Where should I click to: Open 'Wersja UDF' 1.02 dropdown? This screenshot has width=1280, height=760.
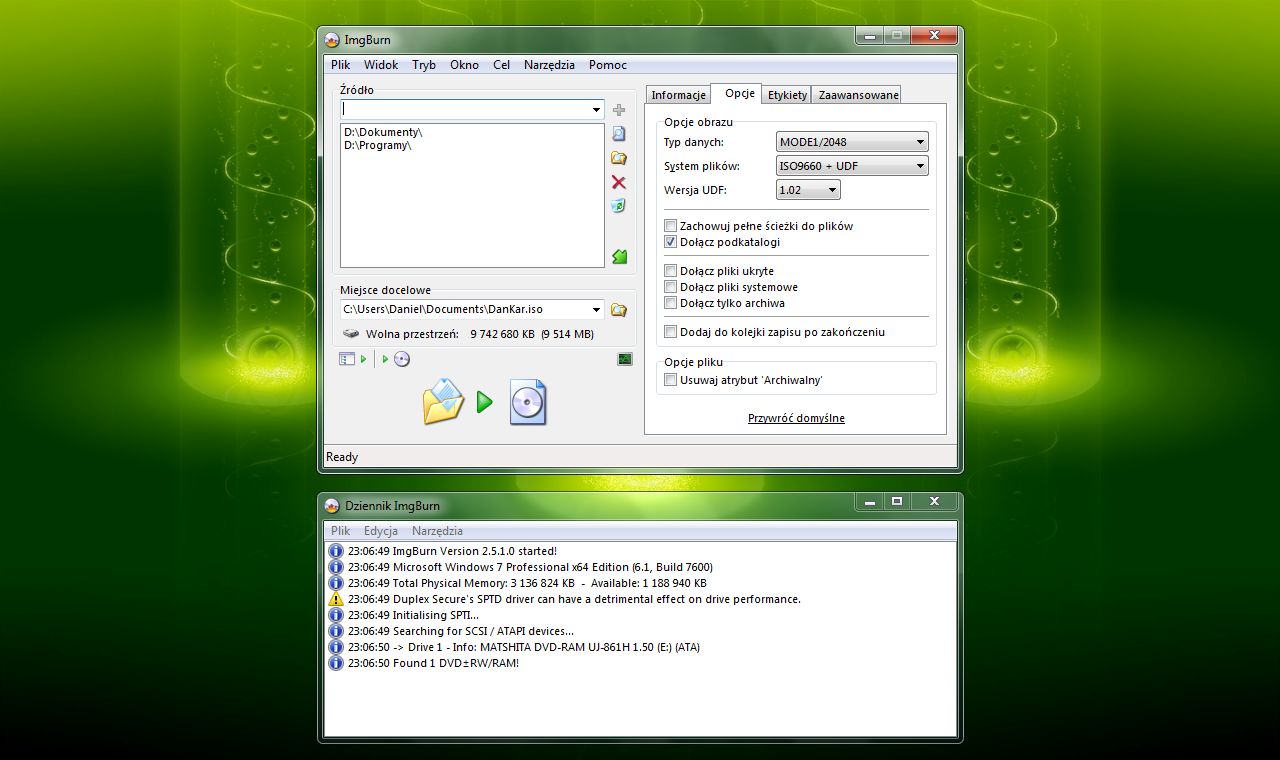(808, 190)
